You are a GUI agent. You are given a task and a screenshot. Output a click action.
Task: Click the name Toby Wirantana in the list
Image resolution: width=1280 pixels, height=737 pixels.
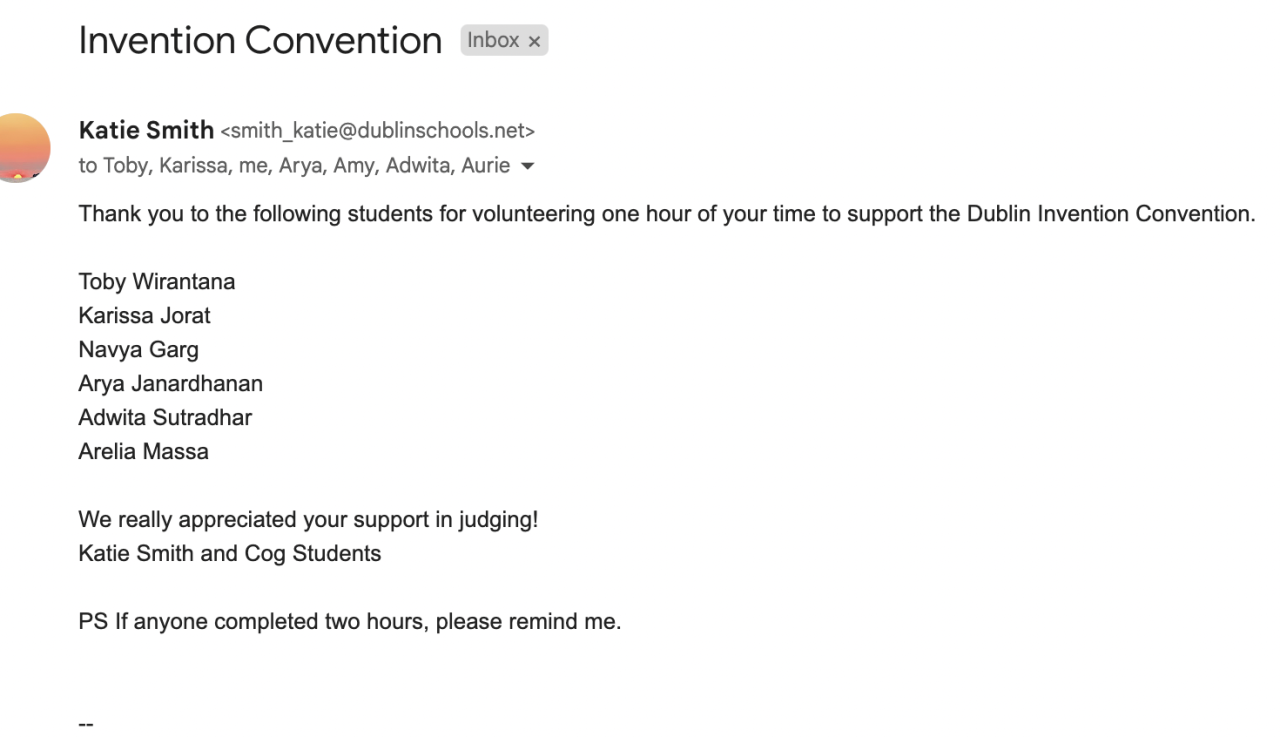coord(157,282)
